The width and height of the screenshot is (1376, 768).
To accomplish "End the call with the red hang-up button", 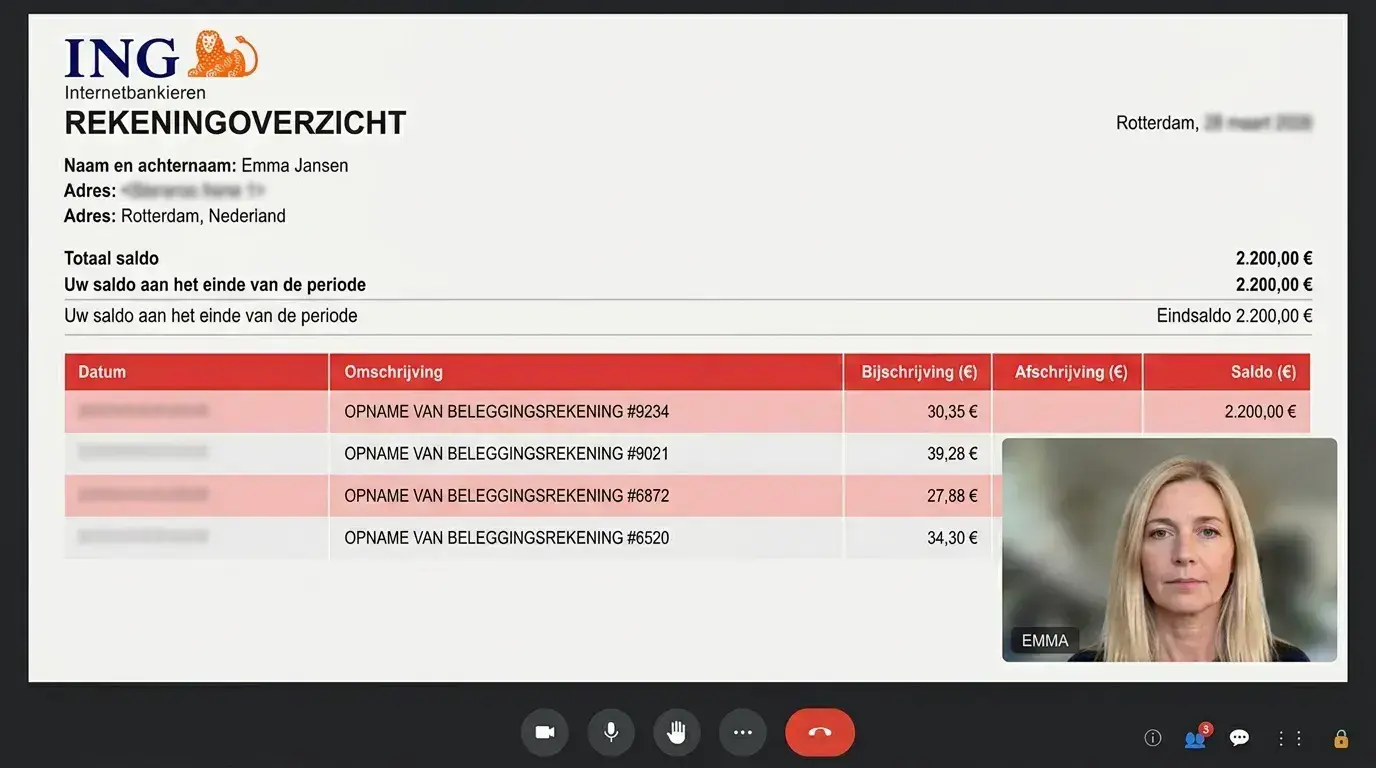I will [x=820, y=732].
